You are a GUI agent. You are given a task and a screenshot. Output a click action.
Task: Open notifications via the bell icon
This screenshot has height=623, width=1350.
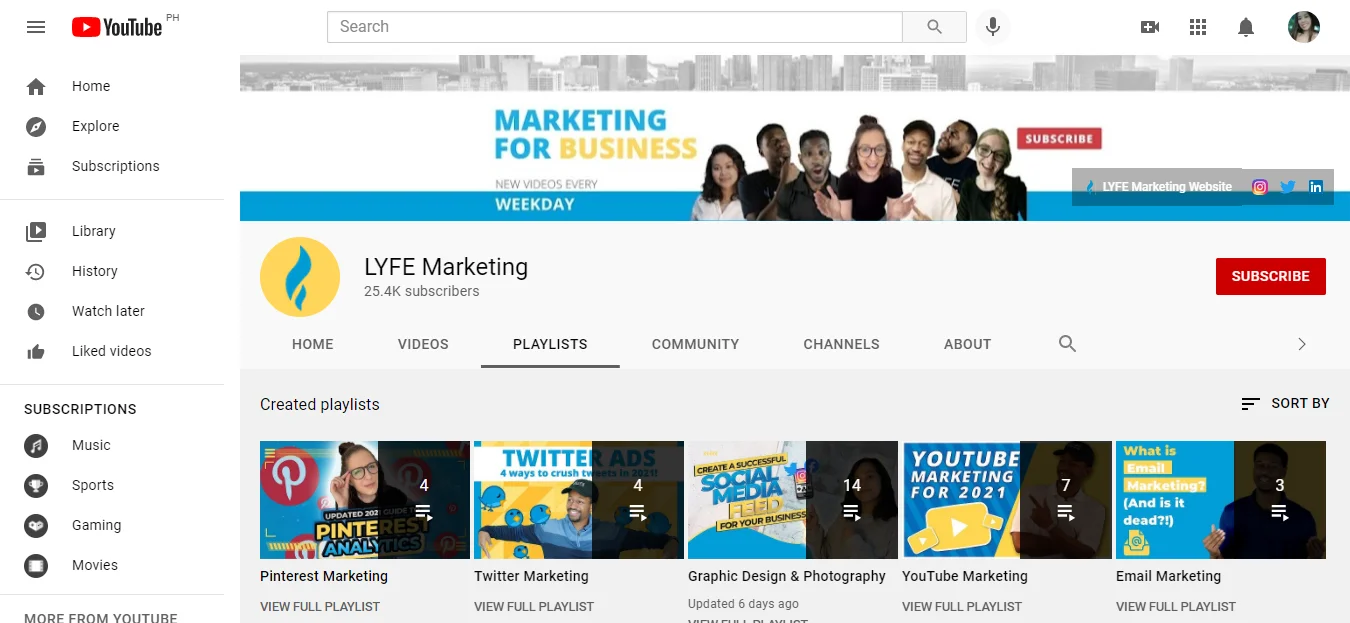coord(1245,27)
